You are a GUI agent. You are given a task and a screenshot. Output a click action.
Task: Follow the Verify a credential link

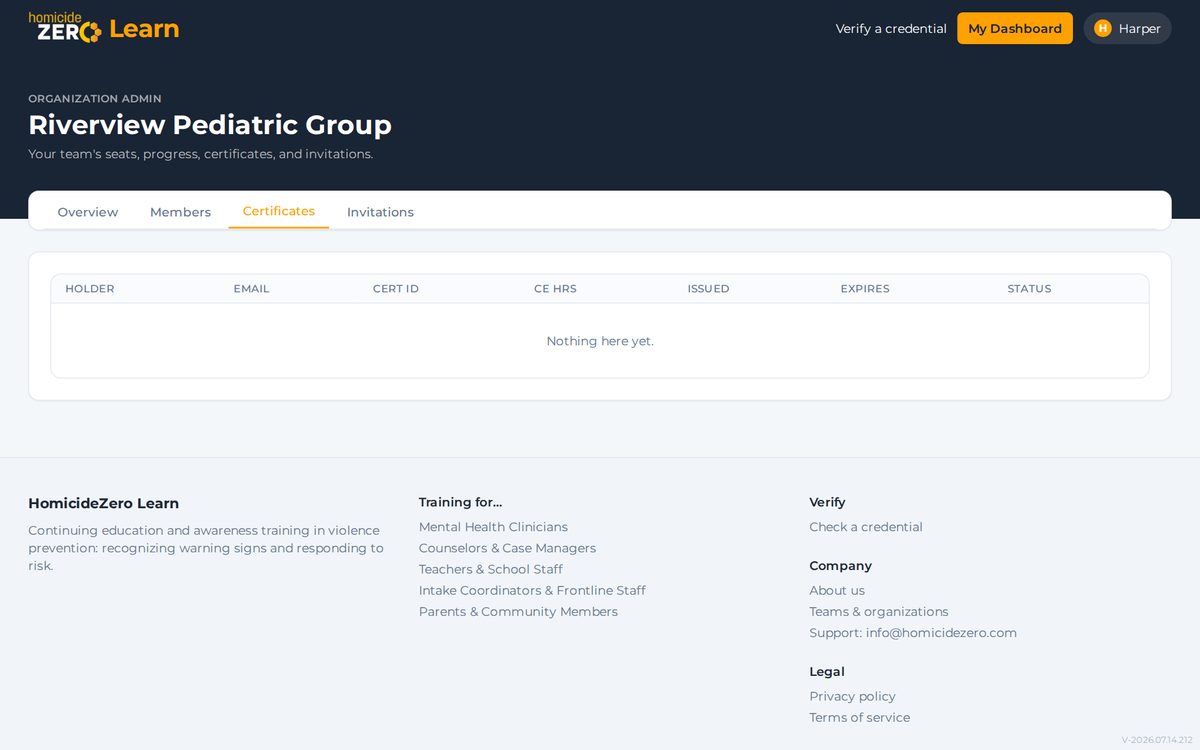click(891, 28)
